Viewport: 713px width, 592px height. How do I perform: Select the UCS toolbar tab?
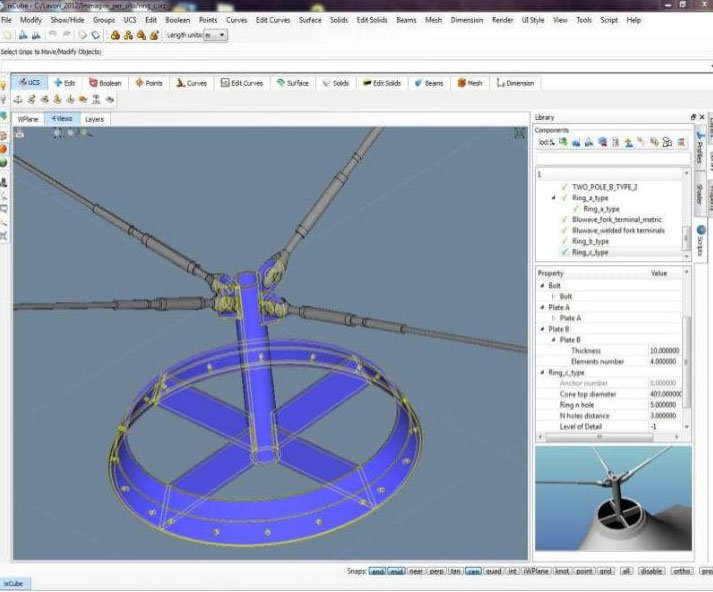click(x=32, y=83)
